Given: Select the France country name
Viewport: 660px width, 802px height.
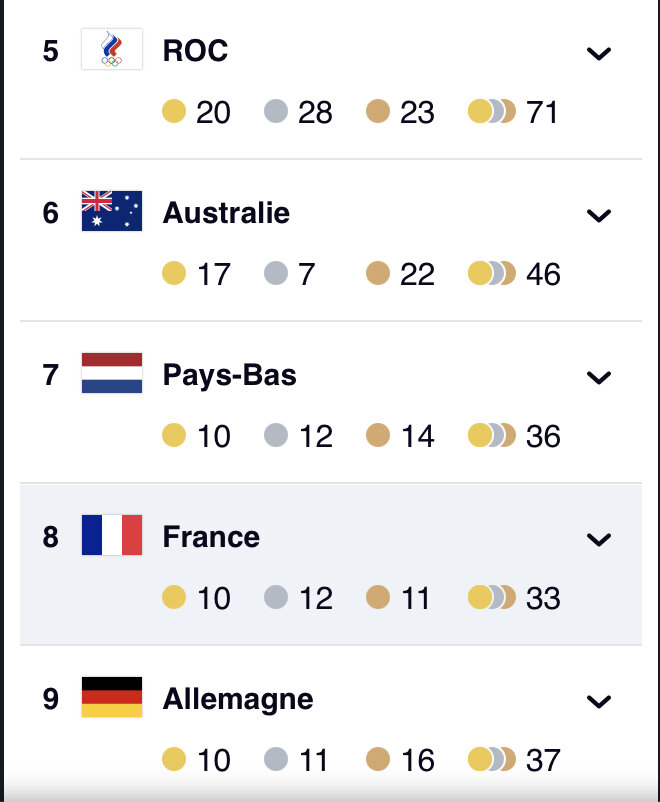Looking at the screenshot, I should click(x=211, y=536).
